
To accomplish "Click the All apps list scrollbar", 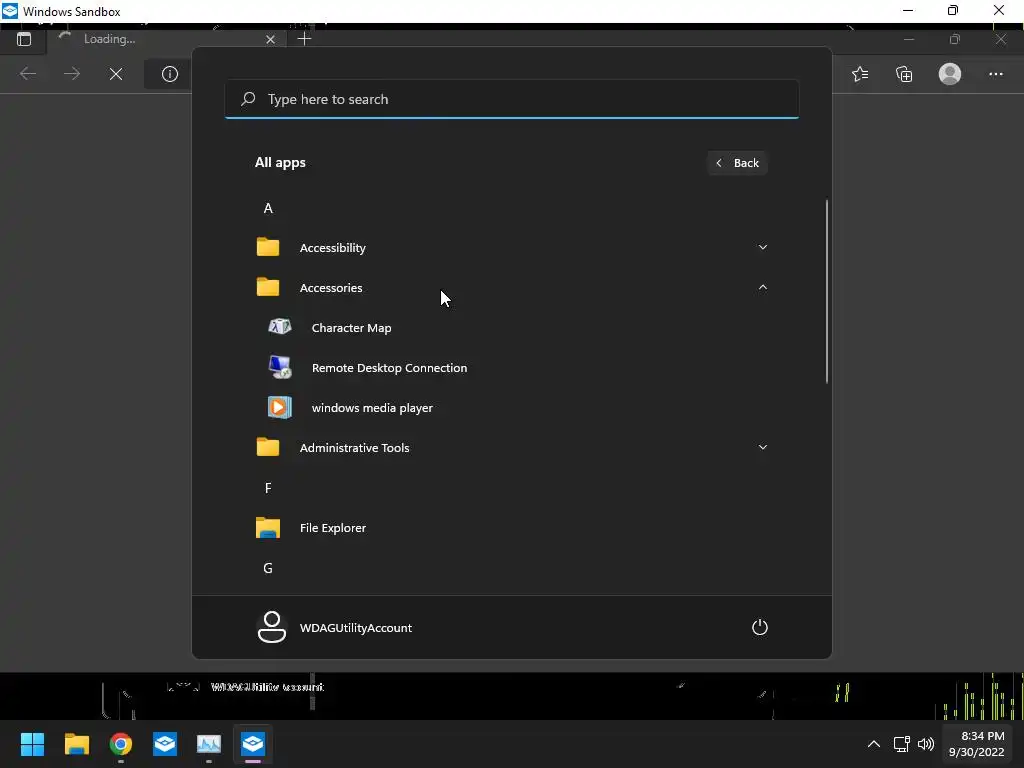I will (827, 291).
